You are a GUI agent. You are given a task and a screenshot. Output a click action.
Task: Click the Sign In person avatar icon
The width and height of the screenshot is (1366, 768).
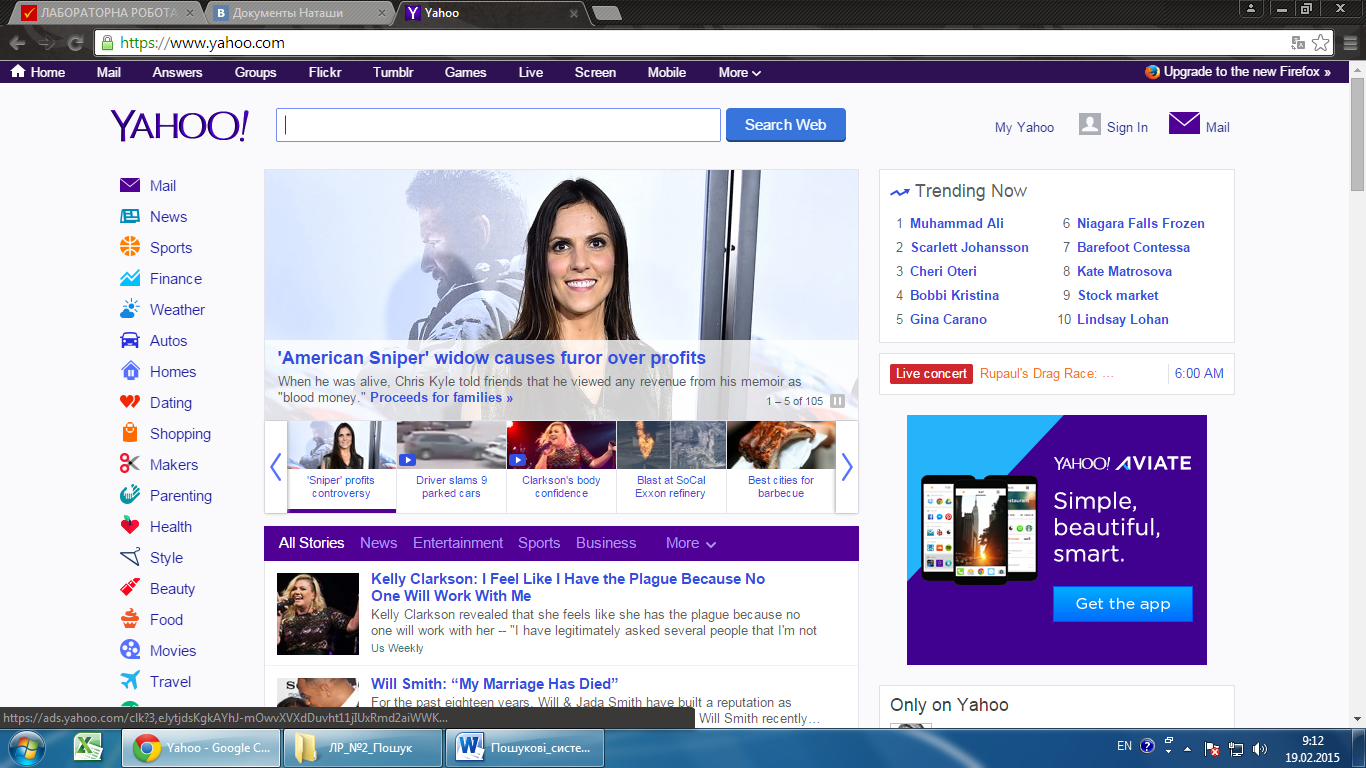pyautogui.click(x=1090, y=124)
